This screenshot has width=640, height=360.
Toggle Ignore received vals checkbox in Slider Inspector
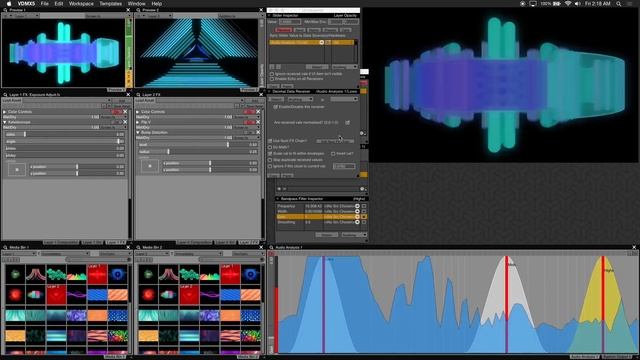[271, 74]
